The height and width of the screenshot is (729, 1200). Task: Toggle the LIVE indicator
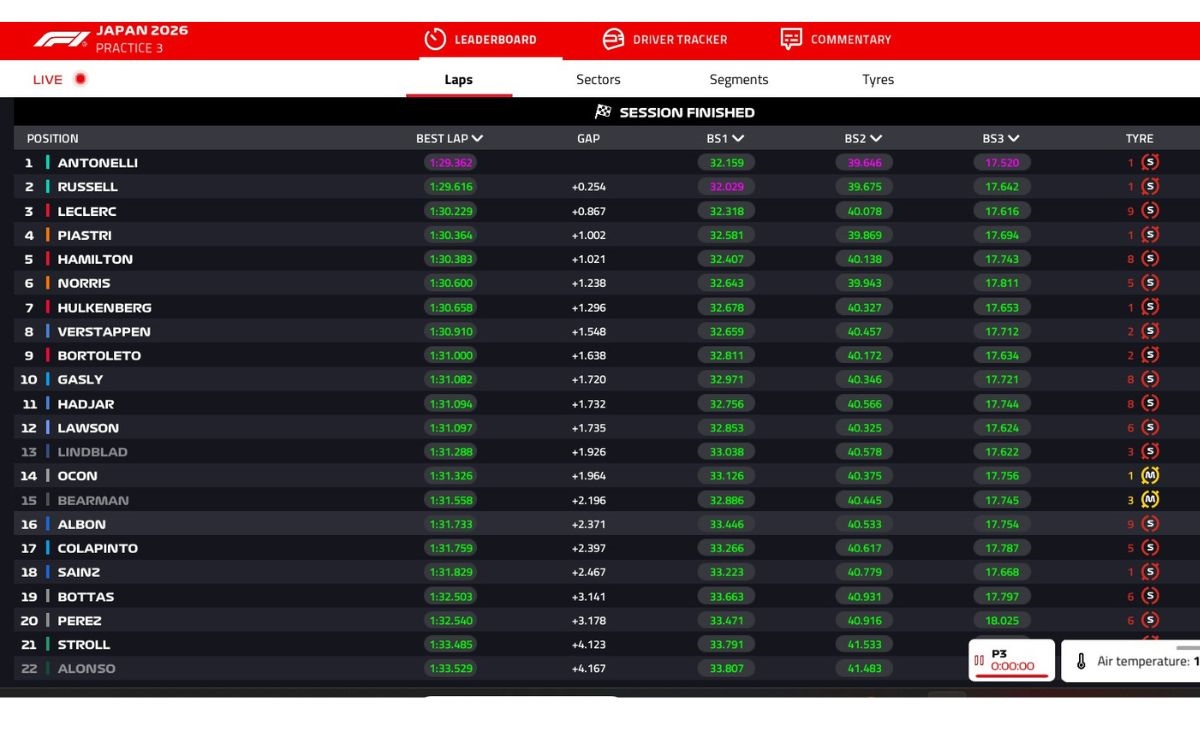(x=56, y=78)
